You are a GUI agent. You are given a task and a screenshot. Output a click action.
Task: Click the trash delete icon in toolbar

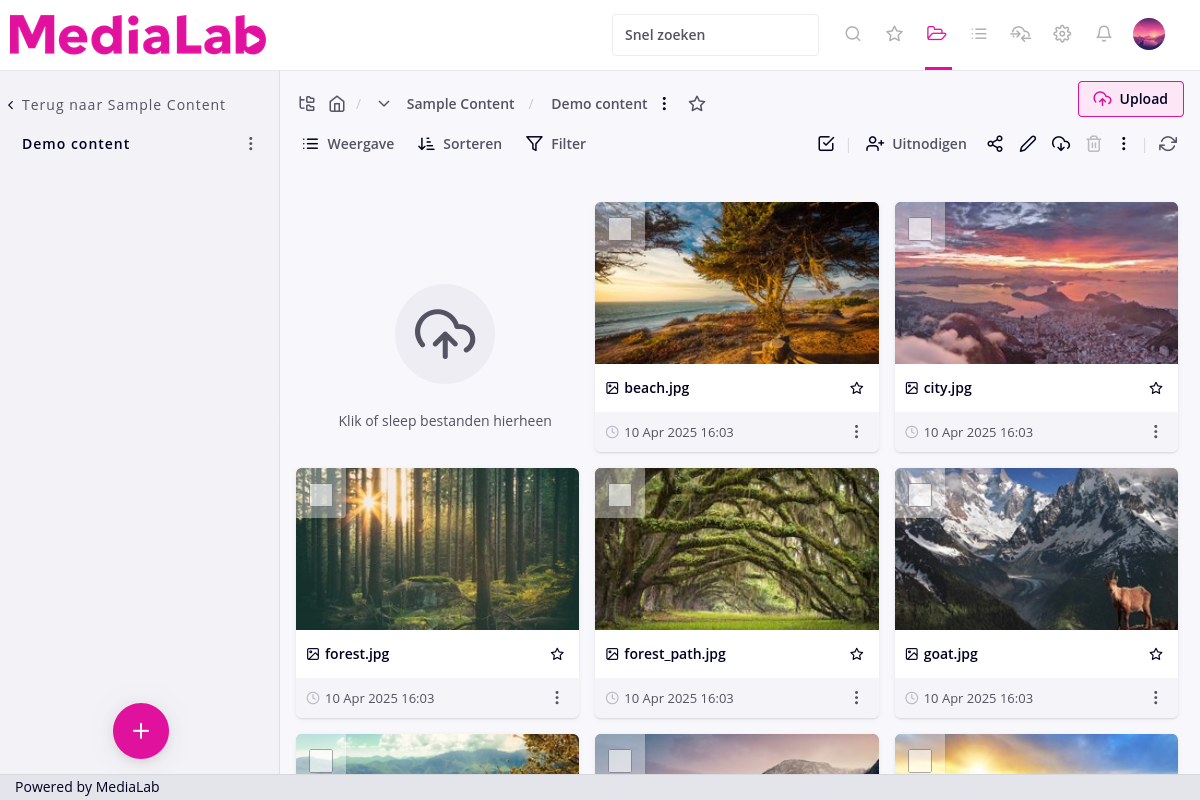click(x=1094, y=144)
